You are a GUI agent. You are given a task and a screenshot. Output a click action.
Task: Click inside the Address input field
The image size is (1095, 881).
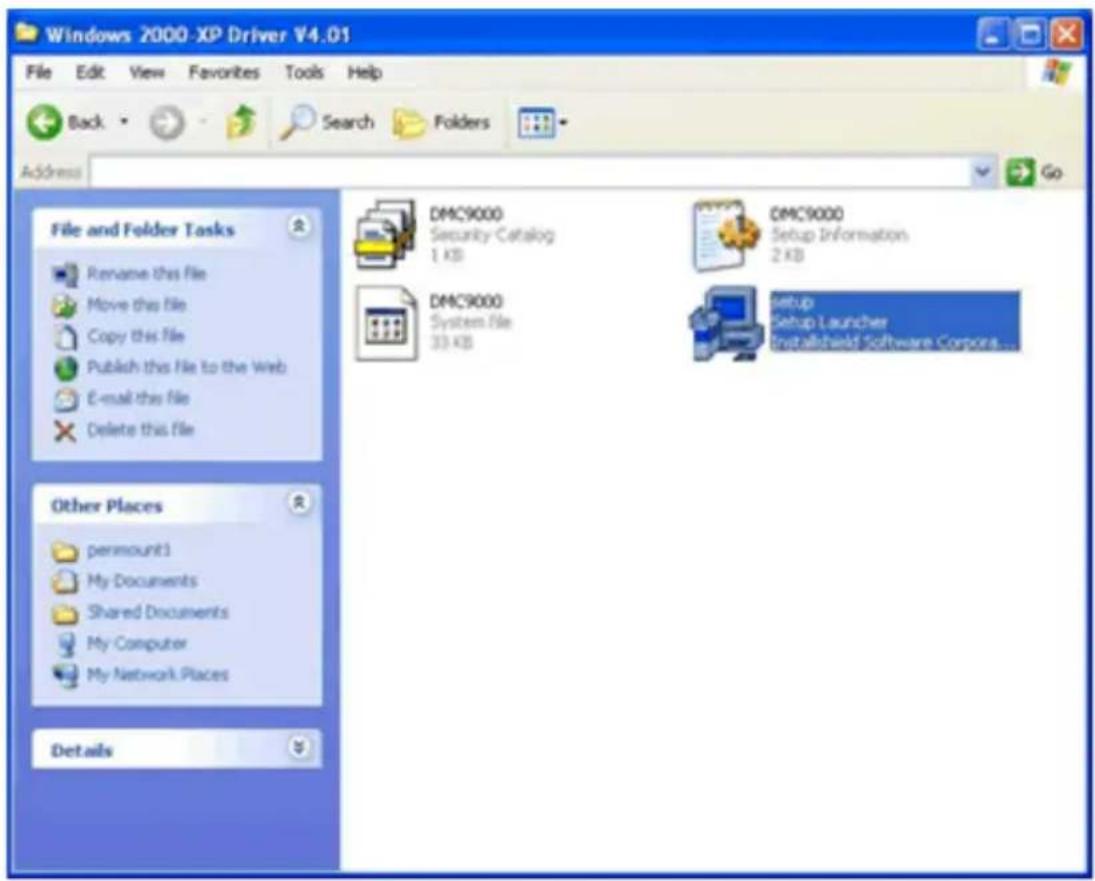531,172
